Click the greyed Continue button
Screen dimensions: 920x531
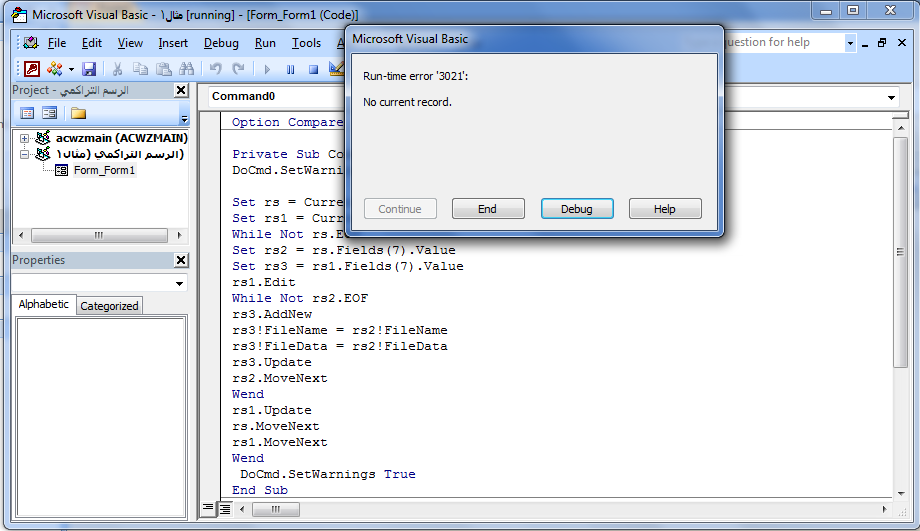pos(400,209)
